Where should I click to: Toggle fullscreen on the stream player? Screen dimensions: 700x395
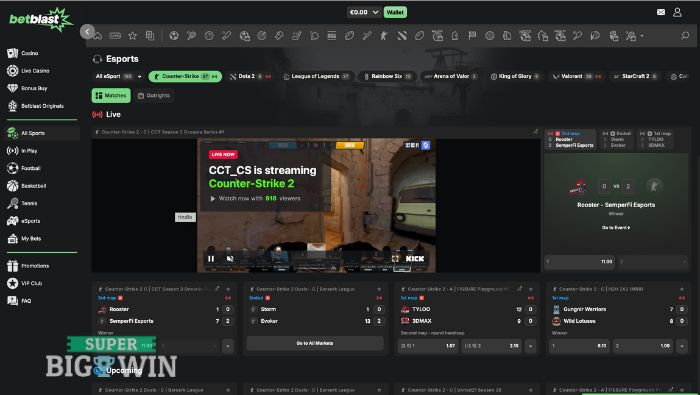click(x=395, y=258)
